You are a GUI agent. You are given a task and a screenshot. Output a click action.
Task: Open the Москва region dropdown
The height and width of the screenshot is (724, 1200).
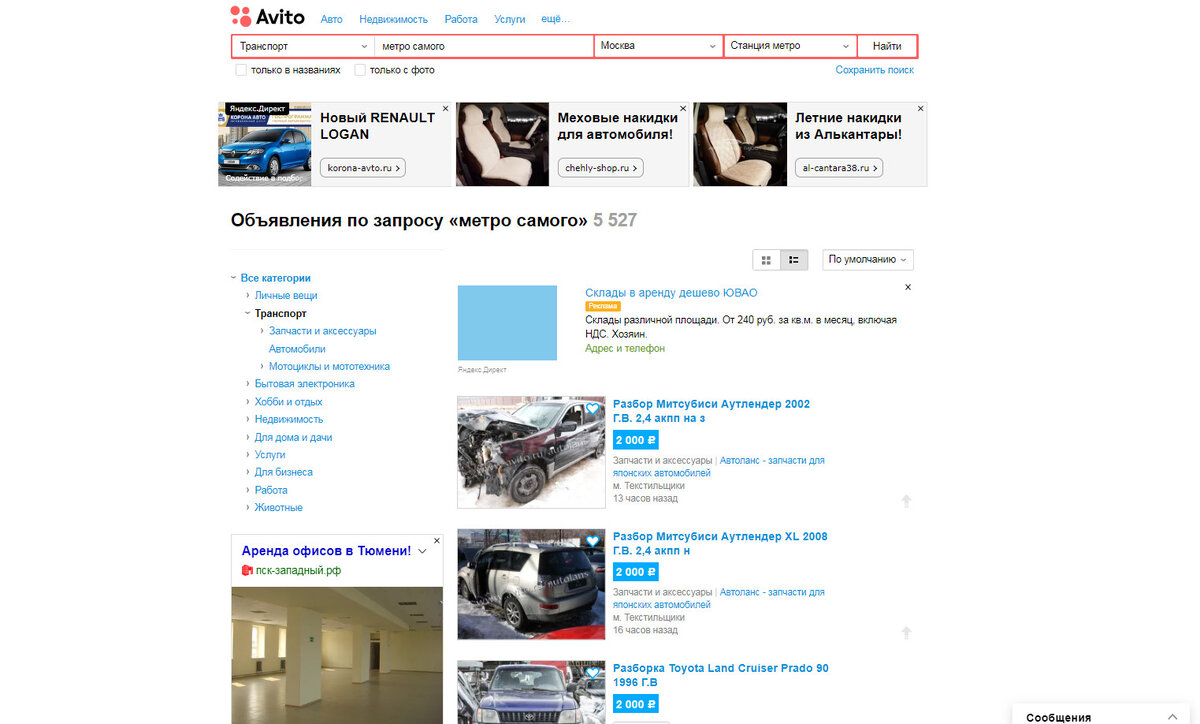(x=659, y=46)
